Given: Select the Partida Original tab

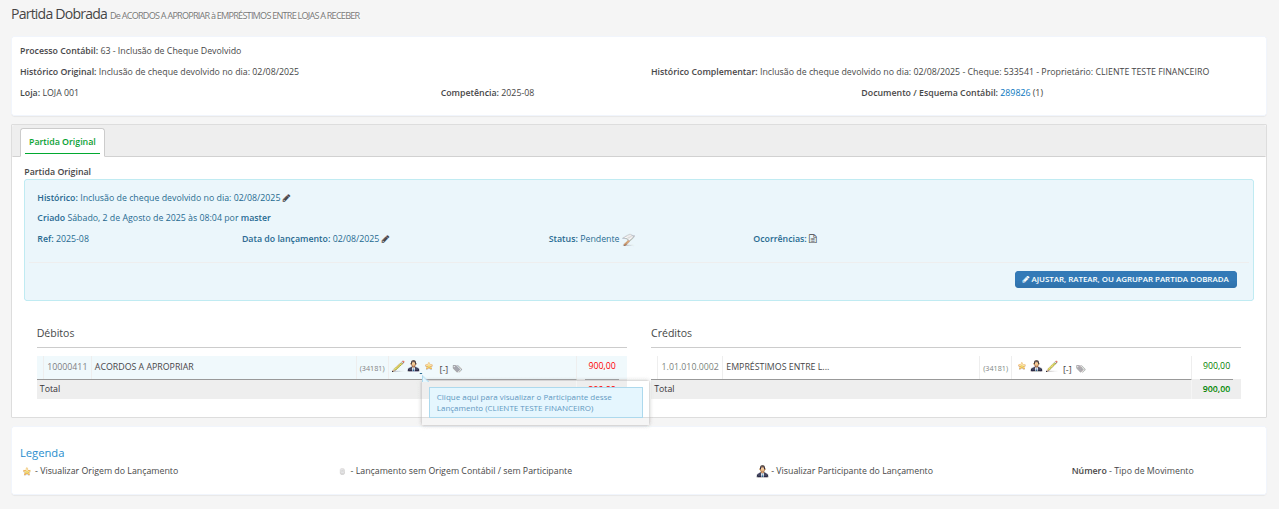Looking at the screenshot, I should pos(62,142).
